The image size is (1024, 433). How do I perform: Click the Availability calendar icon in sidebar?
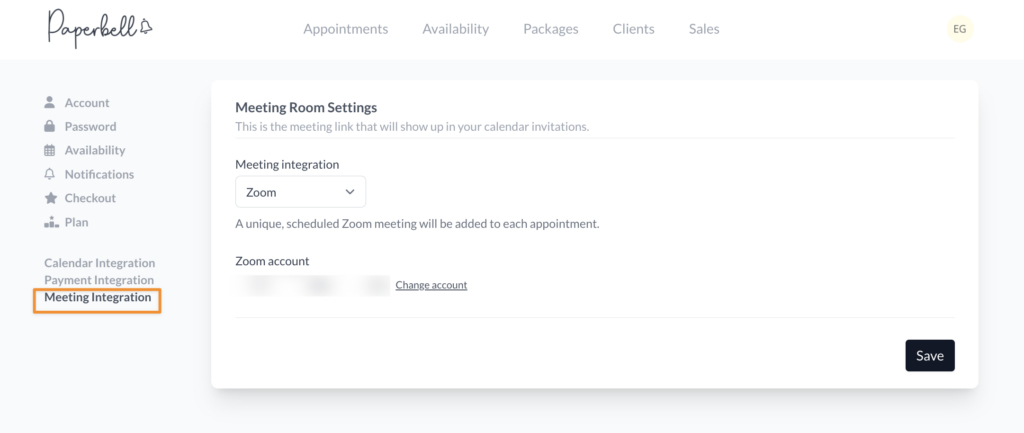pos(50,151)
